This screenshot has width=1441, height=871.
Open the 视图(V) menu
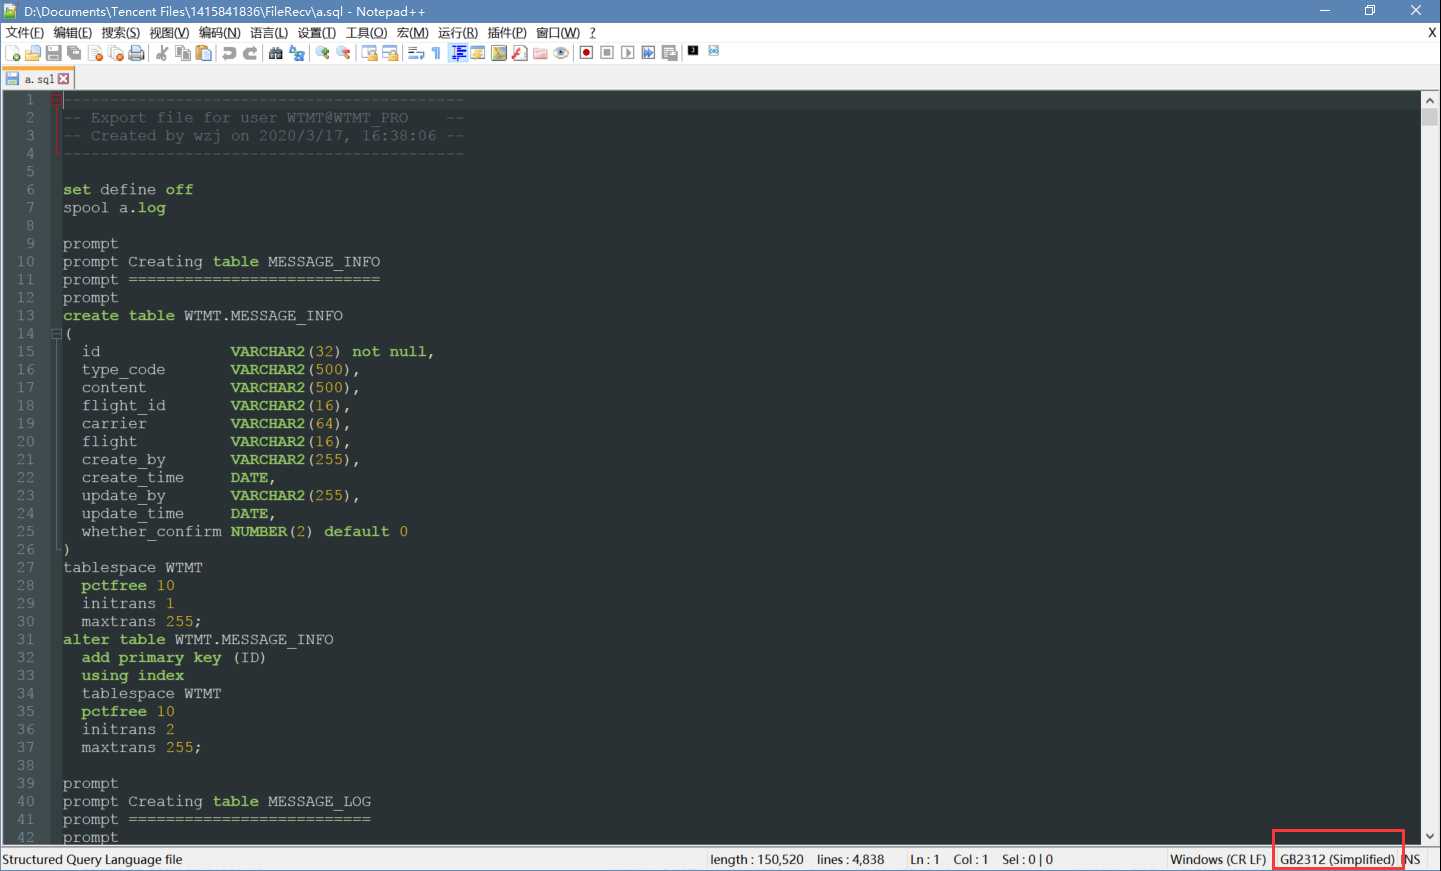(169, 33)
